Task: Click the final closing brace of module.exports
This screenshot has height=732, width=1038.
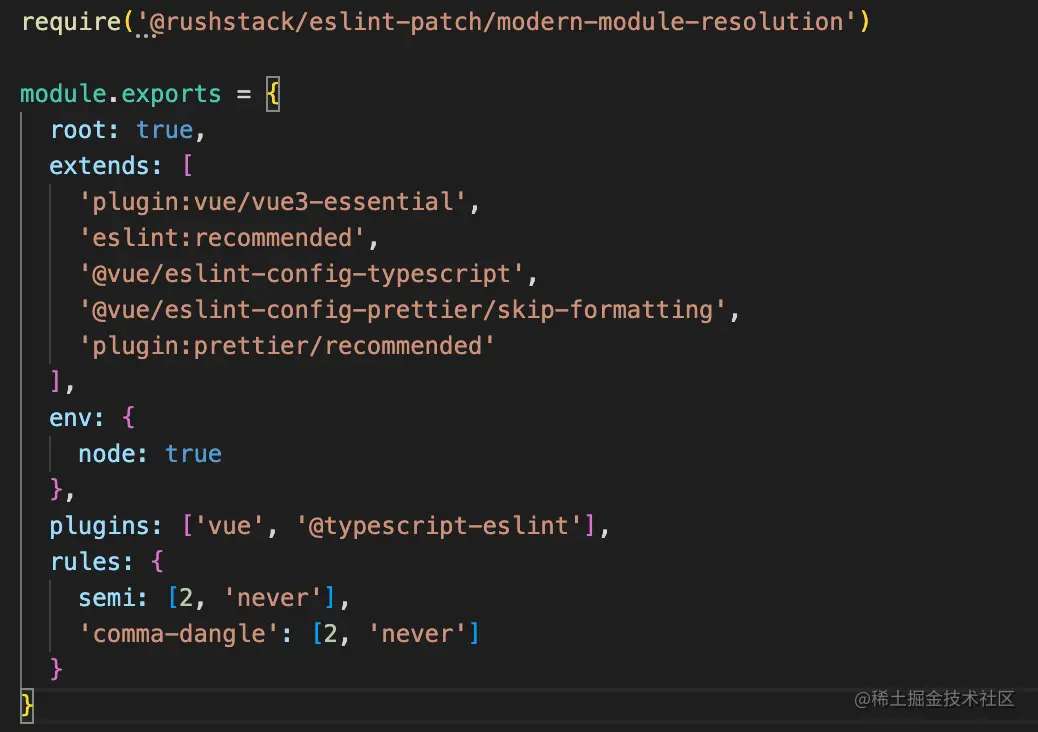Action: pos(26,706)
